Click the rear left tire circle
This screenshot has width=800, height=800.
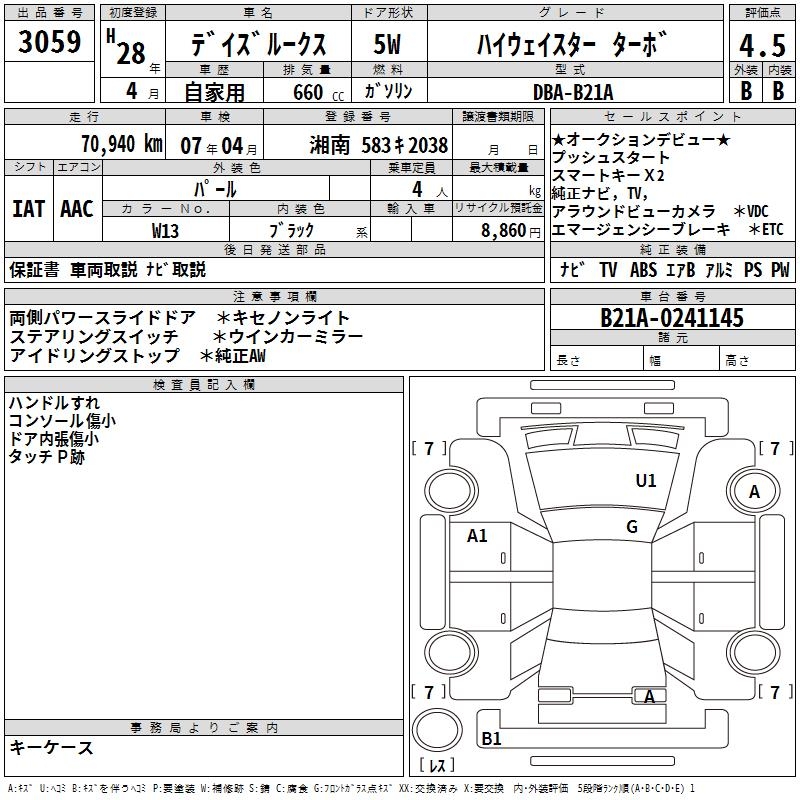point(452,653)
